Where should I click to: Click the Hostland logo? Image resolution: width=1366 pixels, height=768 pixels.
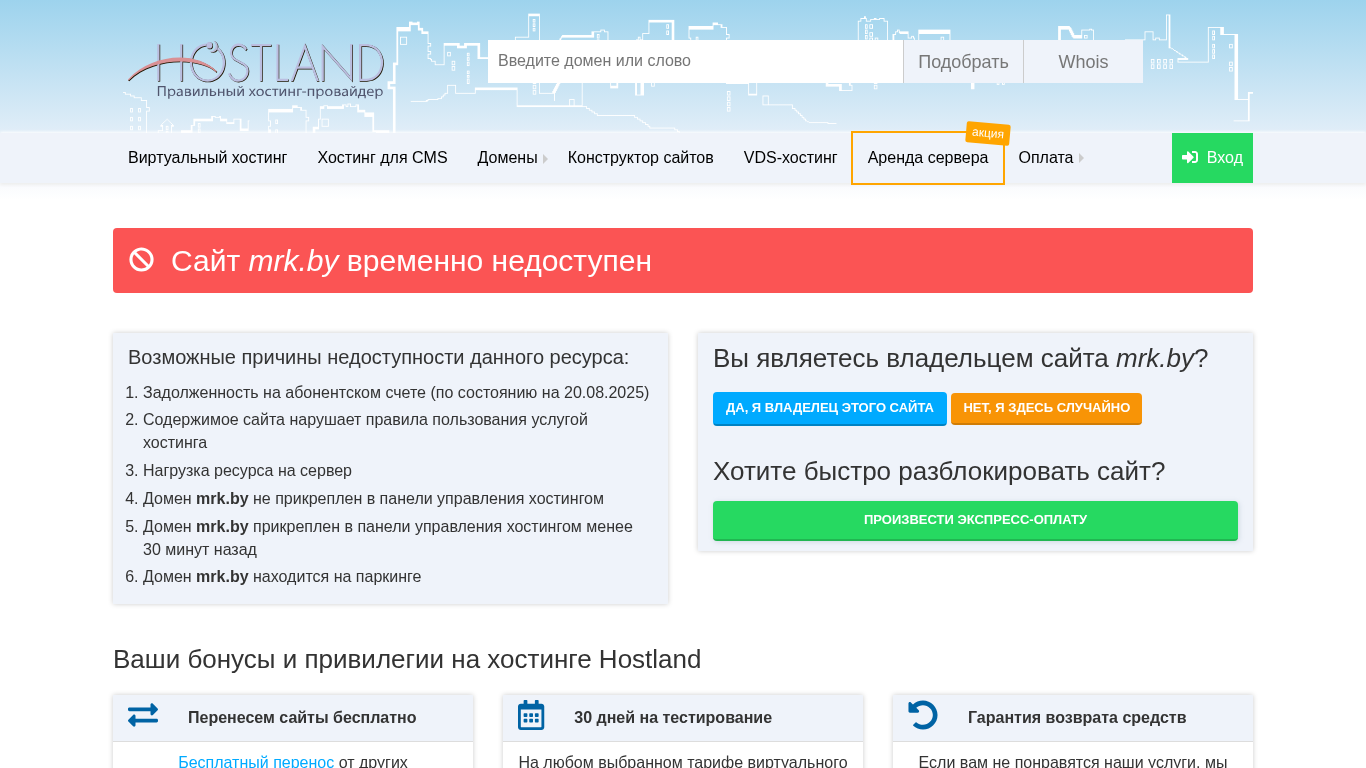pos(256,70)
